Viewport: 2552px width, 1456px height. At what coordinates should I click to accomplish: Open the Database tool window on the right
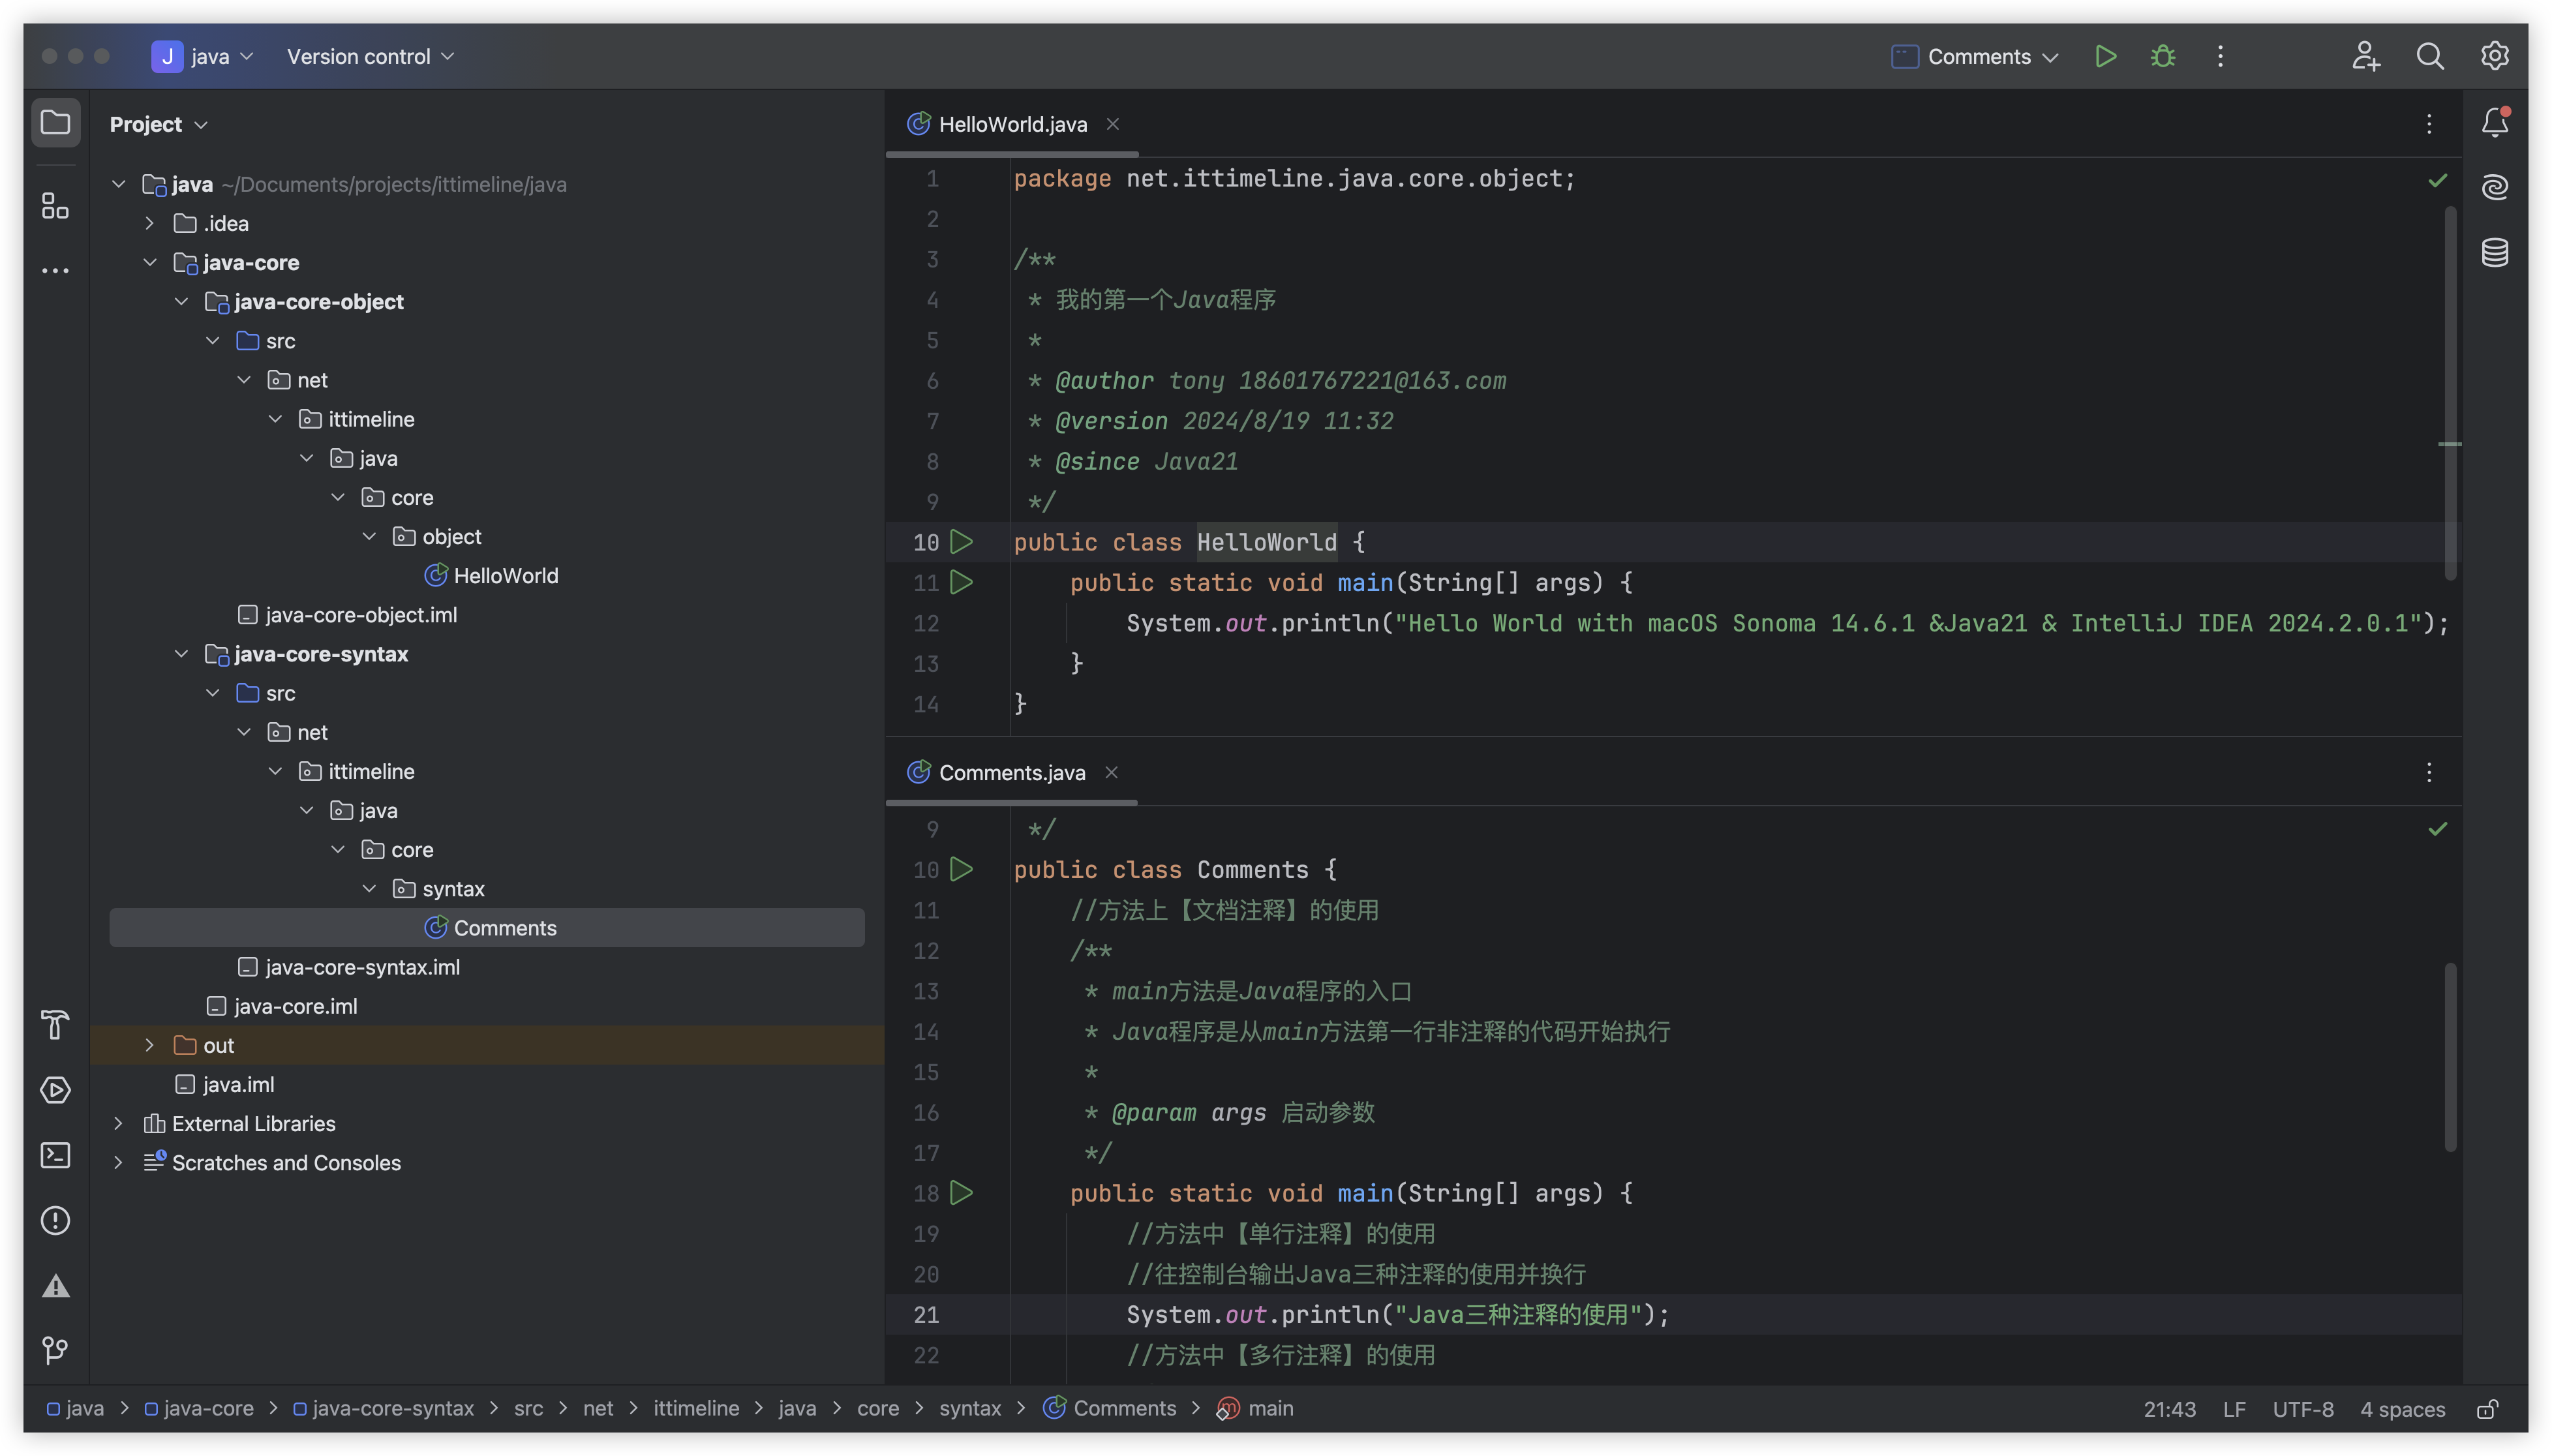pos(2495,253)
